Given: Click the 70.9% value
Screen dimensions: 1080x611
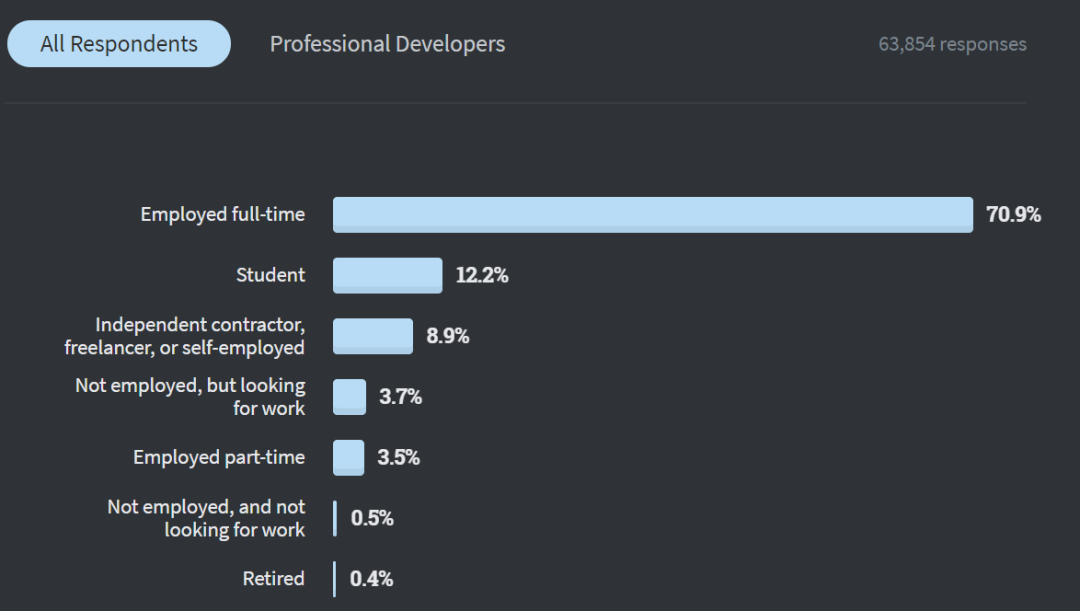Looking at the screenshot, I should [1013, 215].
